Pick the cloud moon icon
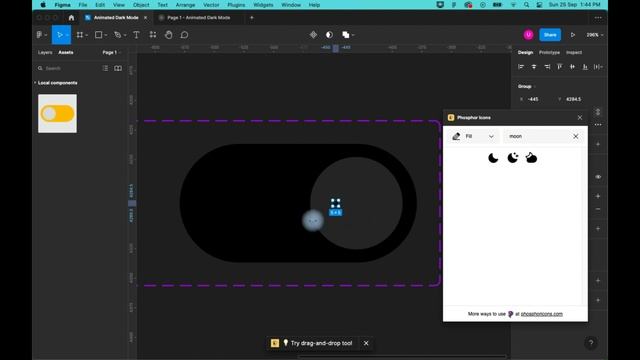The height and width of the screenshot is (360, 640). point(531,158)
